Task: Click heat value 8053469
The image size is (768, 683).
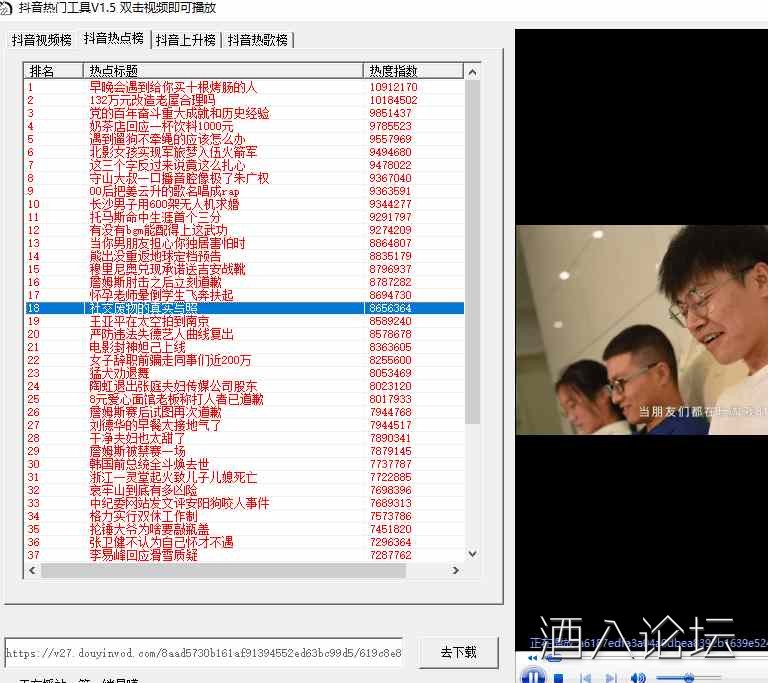Action: 390,373
